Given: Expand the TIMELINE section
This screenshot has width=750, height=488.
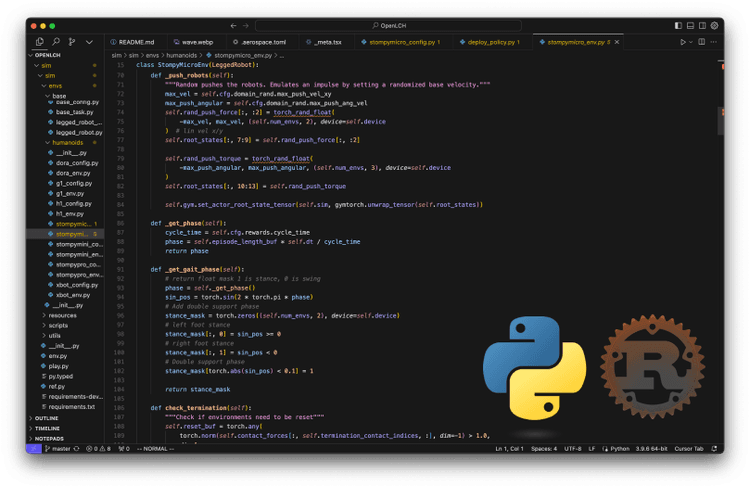Looking at the screenshot, I should tap(47, 428).
